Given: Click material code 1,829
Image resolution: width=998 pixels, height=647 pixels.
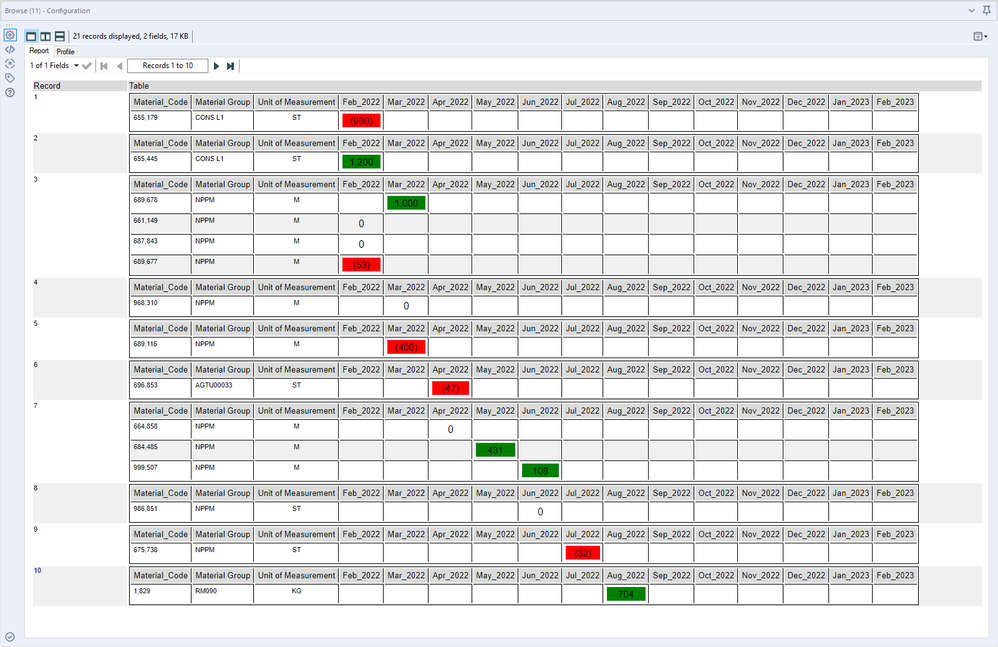Looking at the screenshot, I should click(x=141, y=591).
